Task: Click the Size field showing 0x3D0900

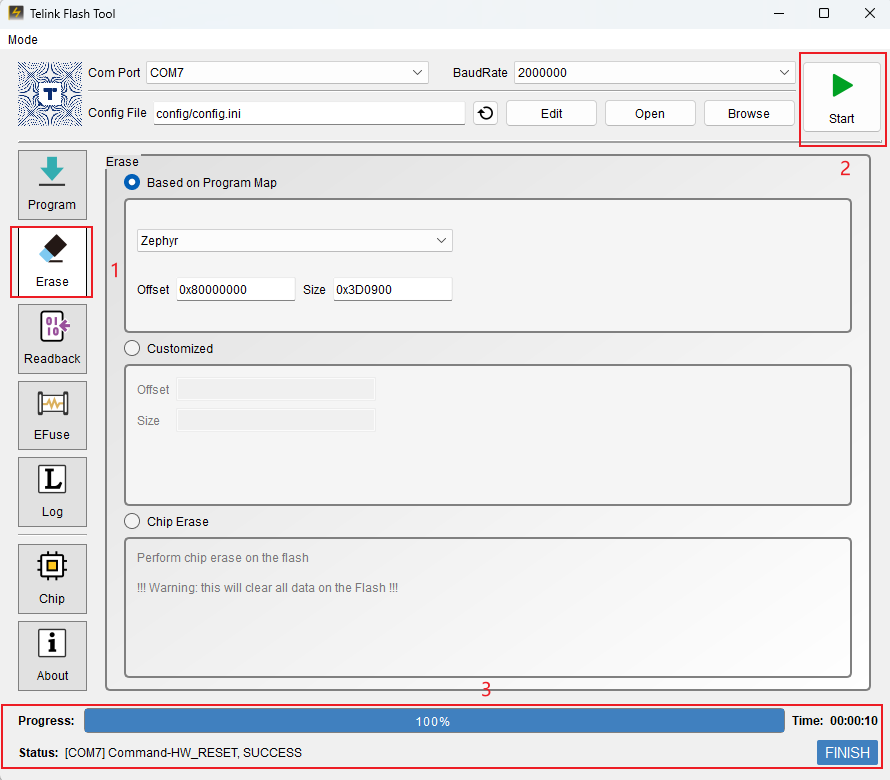Action: pos(393,290)
